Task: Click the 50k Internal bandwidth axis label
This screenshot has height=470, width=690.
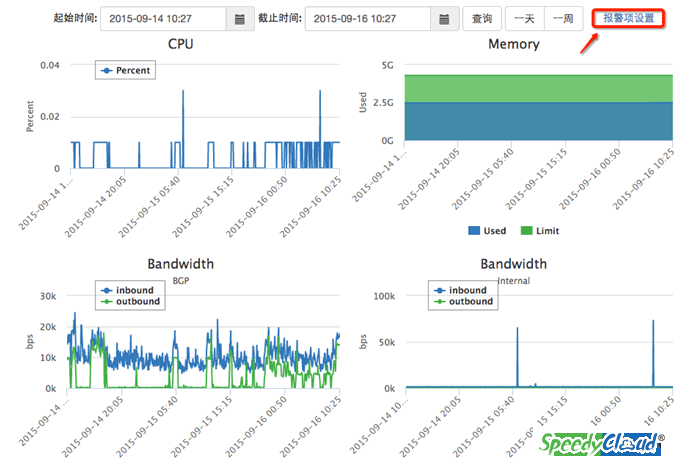Action: (x=387, y=342)
